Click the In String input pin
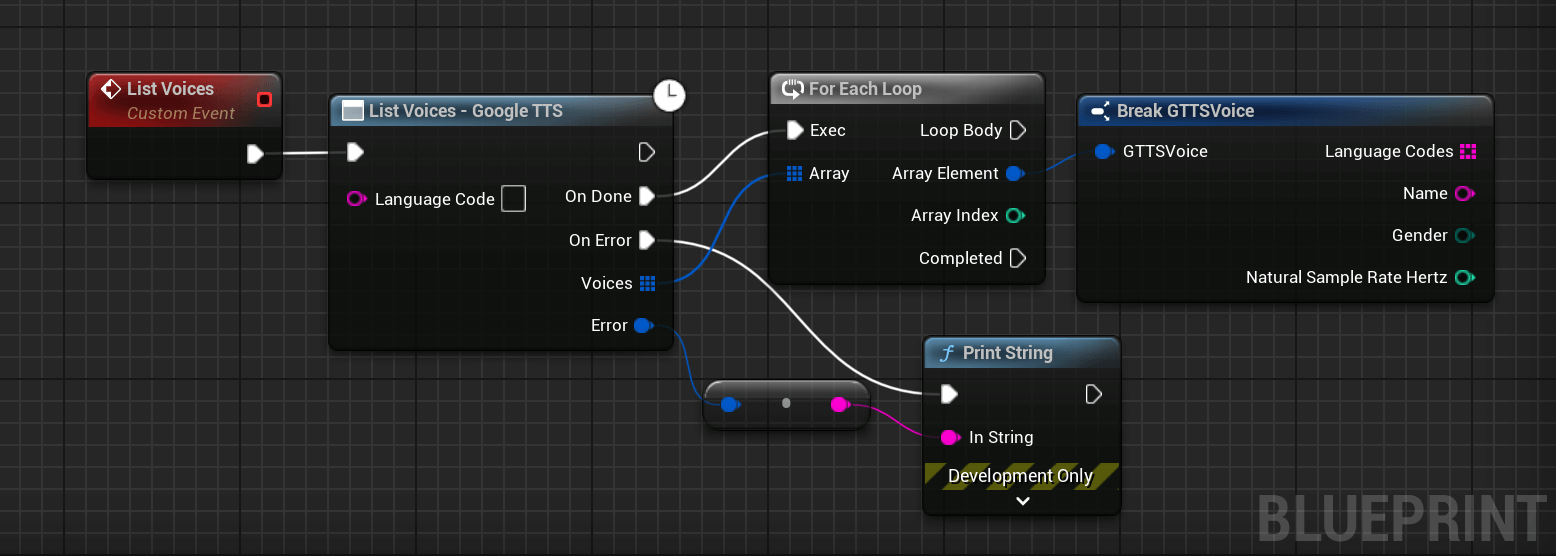The height and width of the screenshot is (556, 1556). 950,437
